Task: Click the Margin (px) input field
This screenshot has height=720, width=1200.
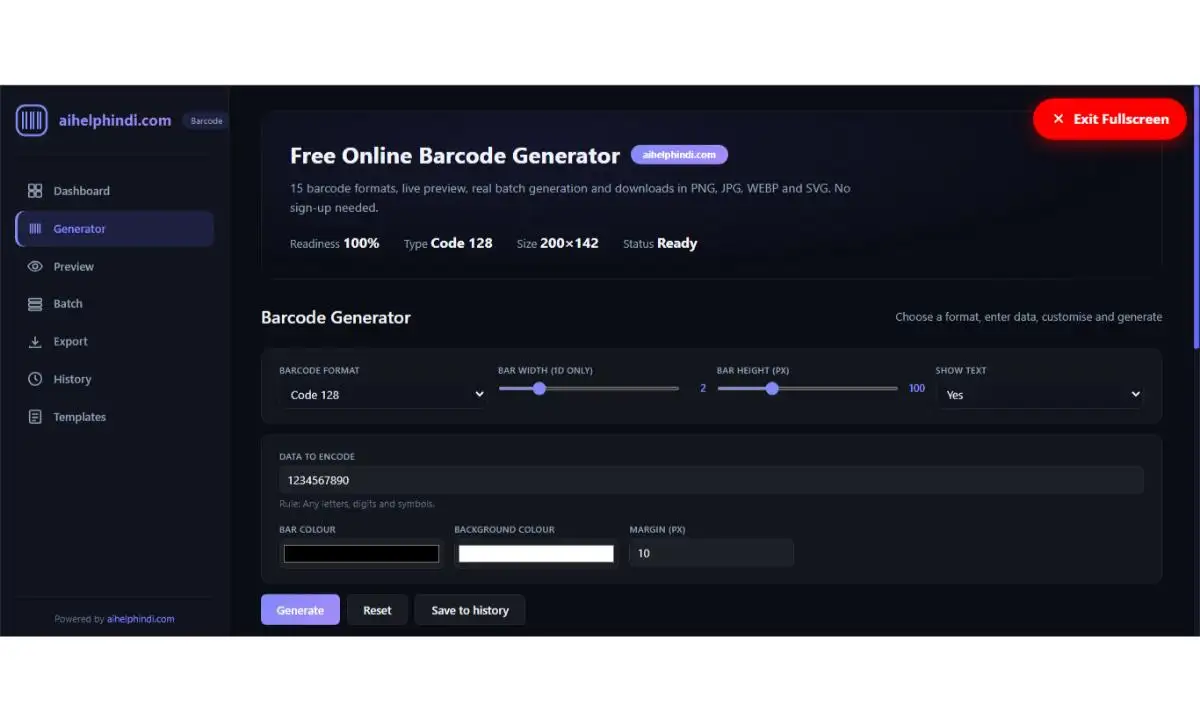Action: (x=711, y=553)
